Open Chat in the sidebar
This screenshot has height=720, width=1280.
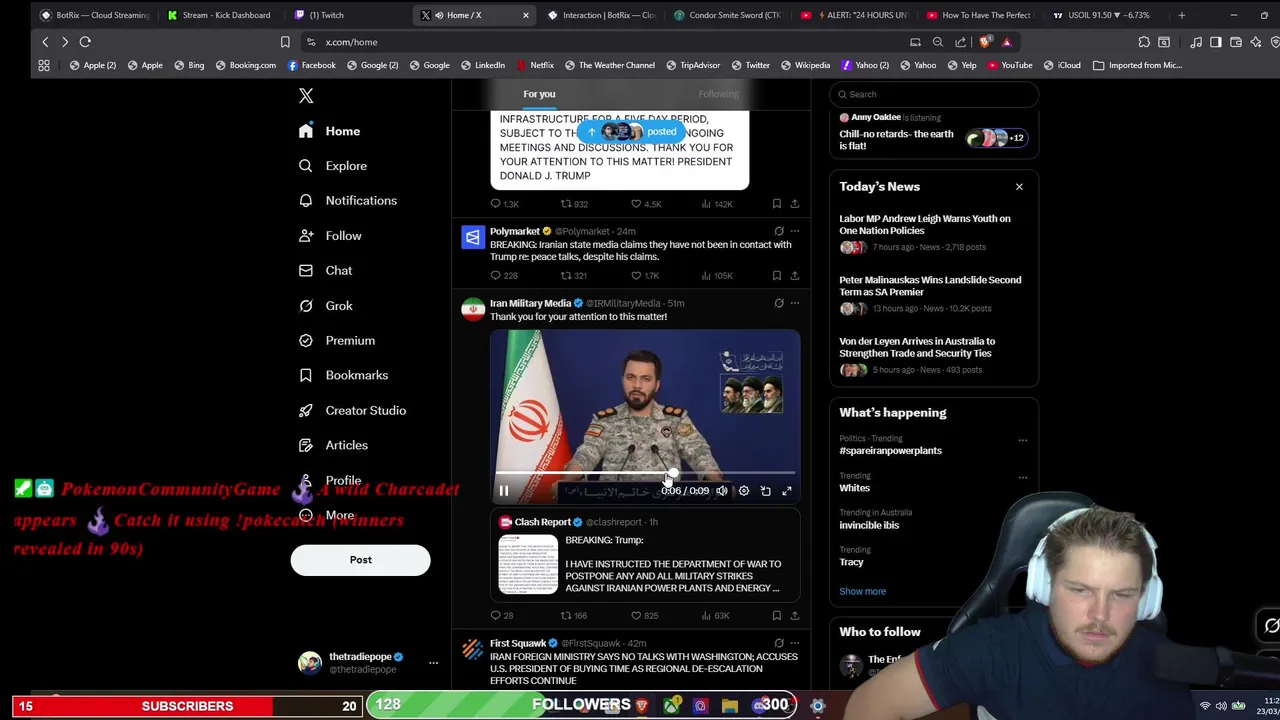coord(325,271)
